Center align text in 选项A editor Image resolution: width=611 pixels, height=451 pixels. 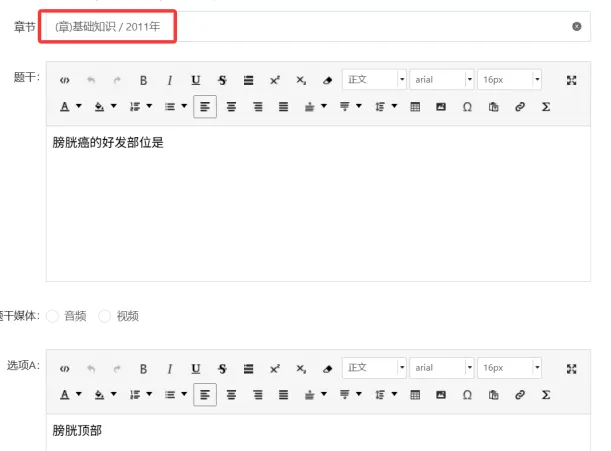click(x=231, y=394)
